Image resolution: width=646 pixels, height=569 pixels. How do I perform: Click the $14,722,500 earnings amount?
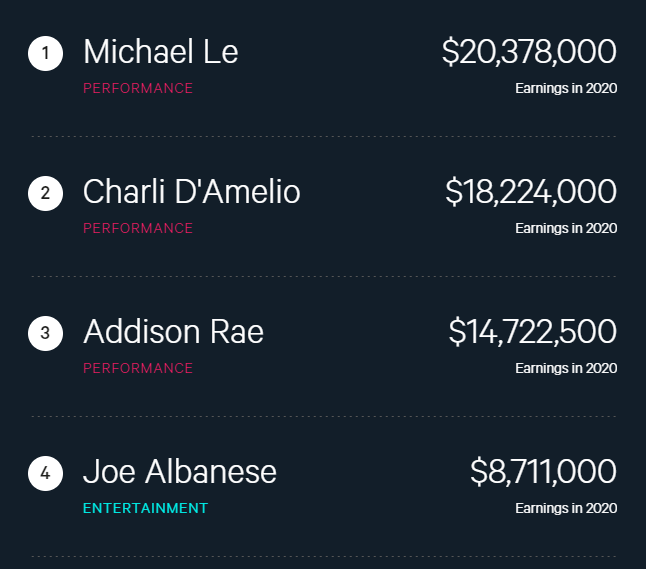532,332
